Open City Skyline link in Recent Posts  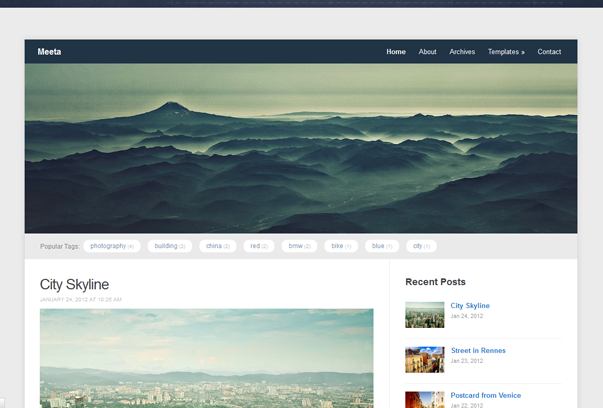pyautogui.click(x=470, y=306)
